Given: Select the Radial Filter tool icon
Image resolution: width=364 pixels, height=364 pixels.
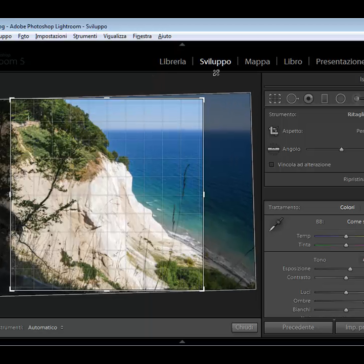Looking at the screenshot, I should (x=340, y=99).
